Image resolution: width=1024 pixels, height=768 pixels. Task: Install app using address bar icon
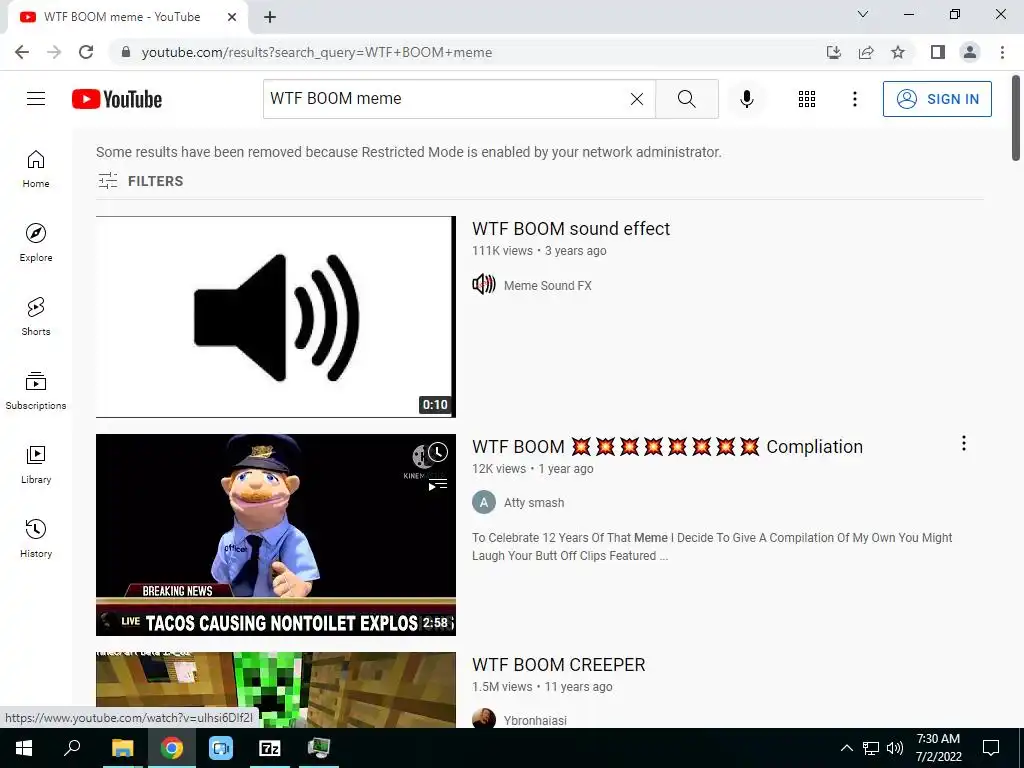point(833,52)
